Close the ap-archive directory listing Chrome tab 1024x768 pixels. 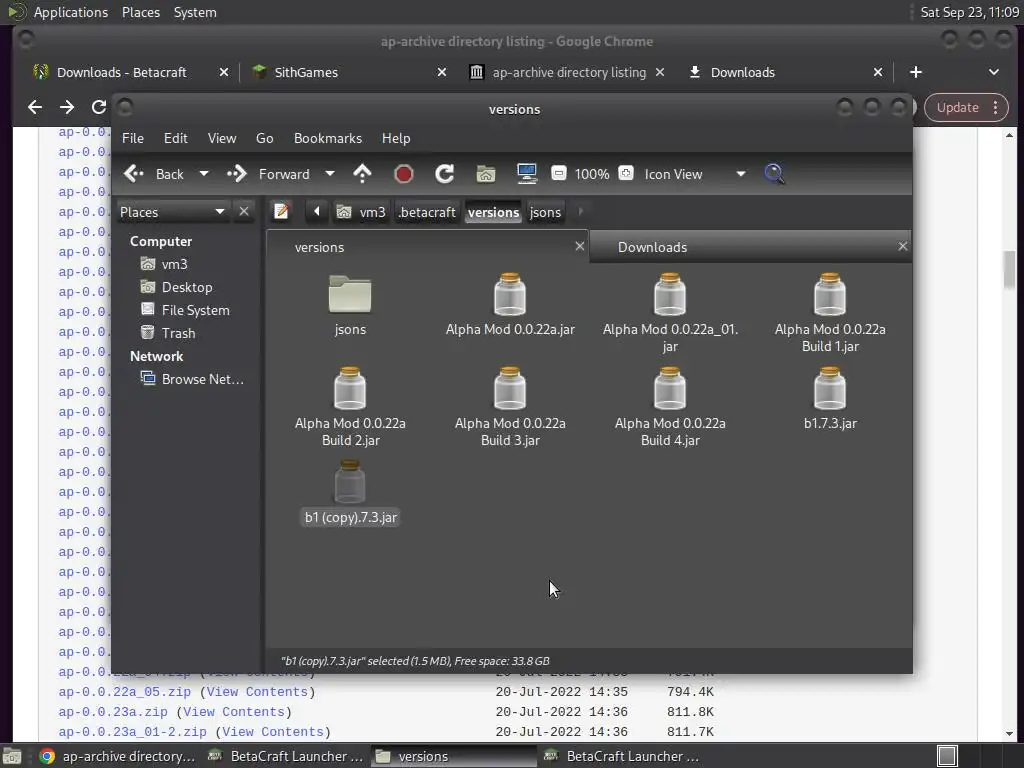point(660,72)
